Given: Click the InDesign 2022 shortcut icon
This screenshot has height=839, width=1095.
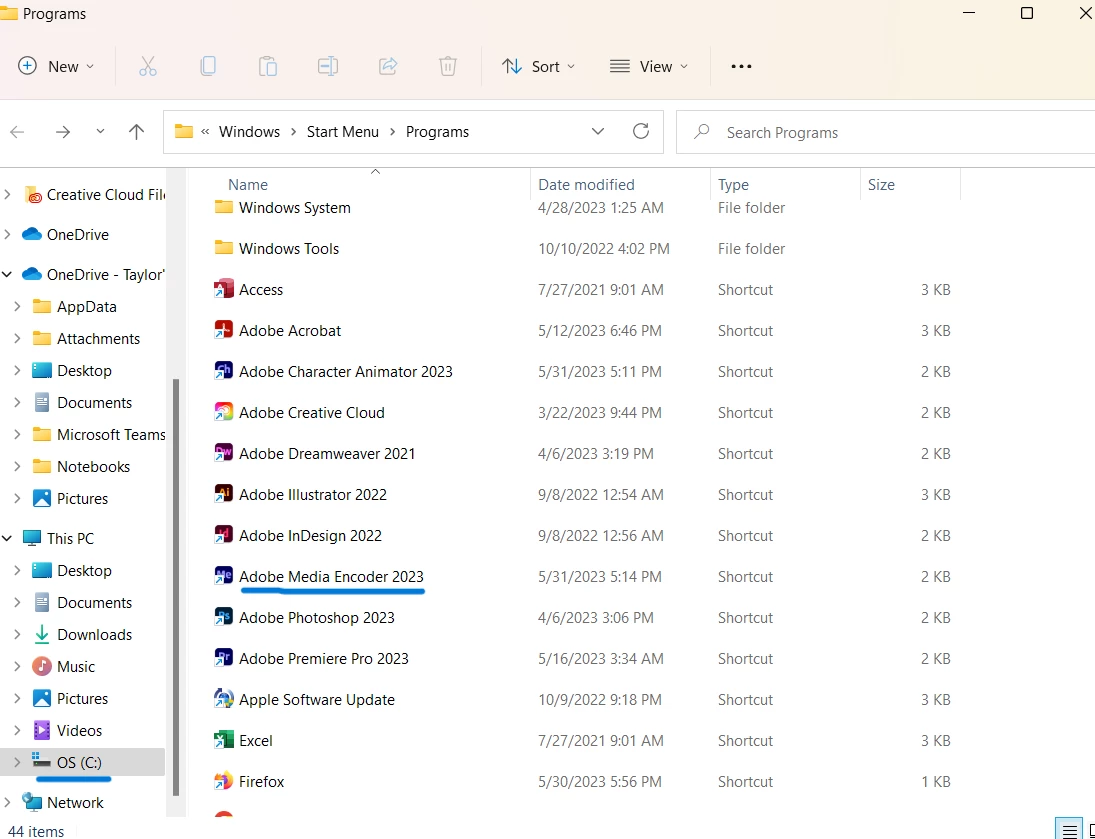Looking at the screenshot, I should [x=223, y=536].
